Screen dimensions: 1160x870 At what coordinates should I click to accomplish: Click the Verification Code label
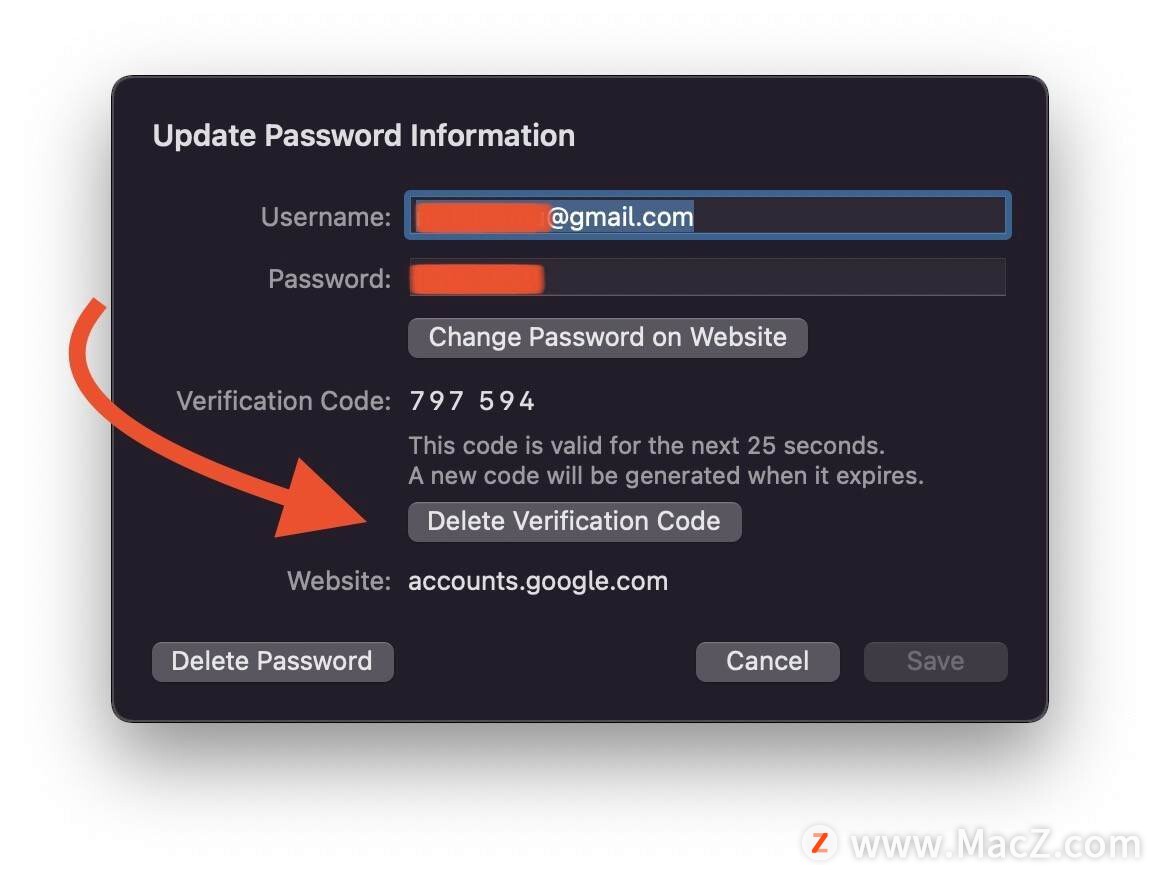tap(283, 401)
